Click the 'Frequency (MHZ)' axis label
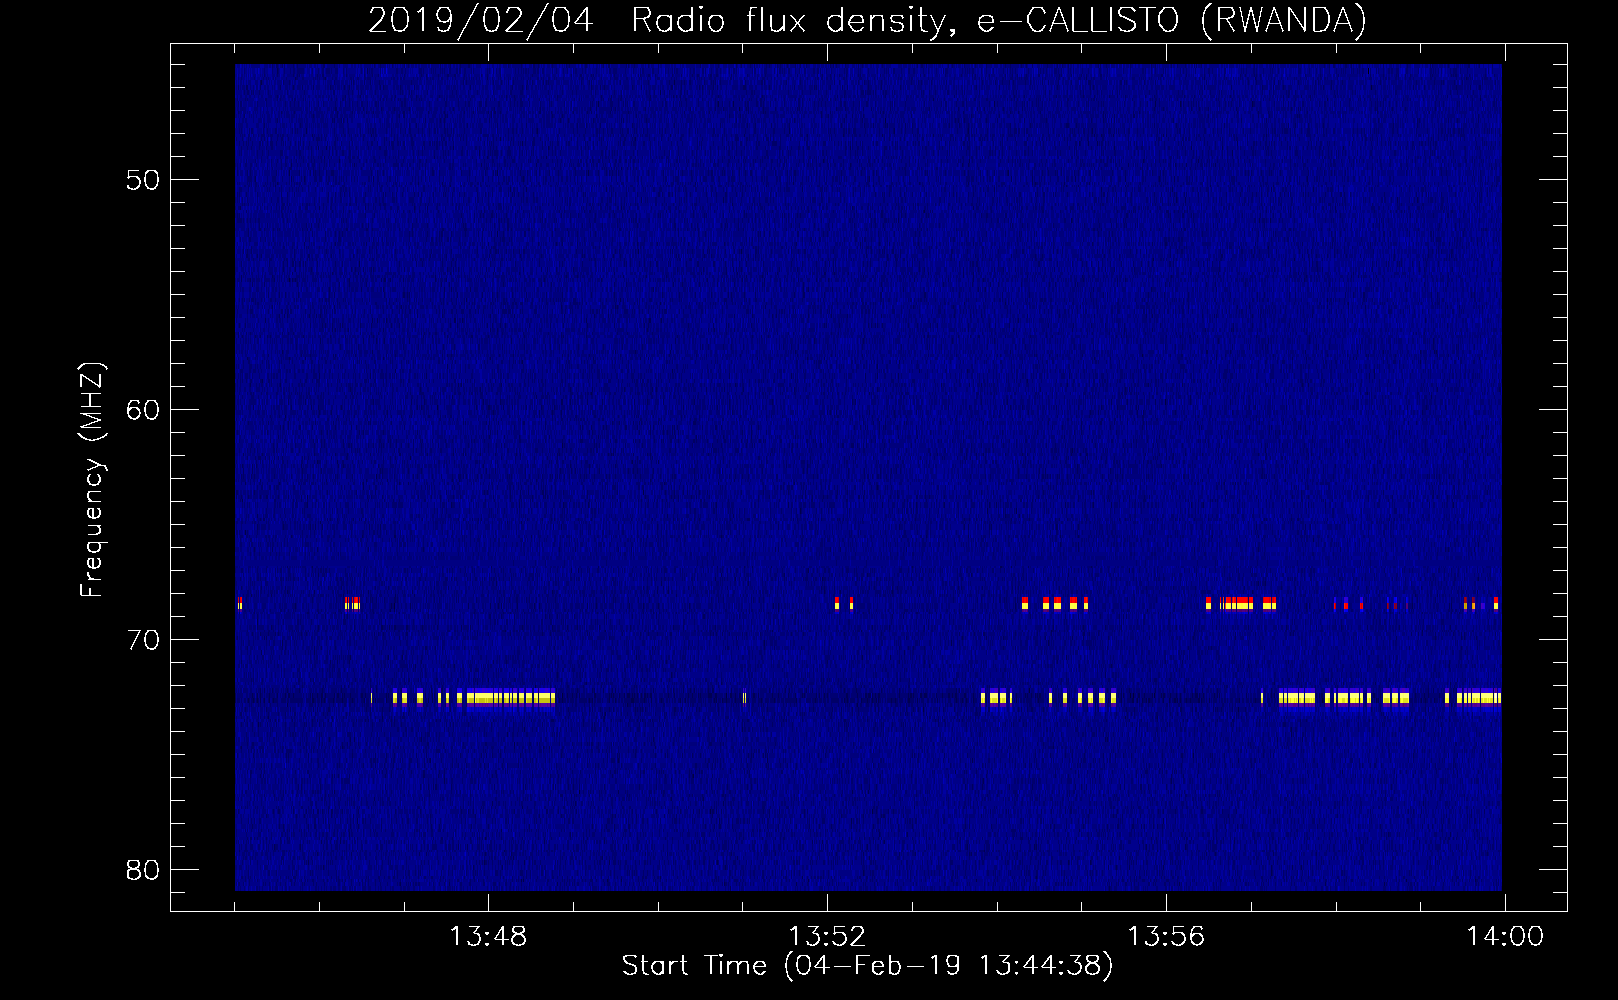The width and height of the screenshot is (1618, 1000). (x=92, y=480)
